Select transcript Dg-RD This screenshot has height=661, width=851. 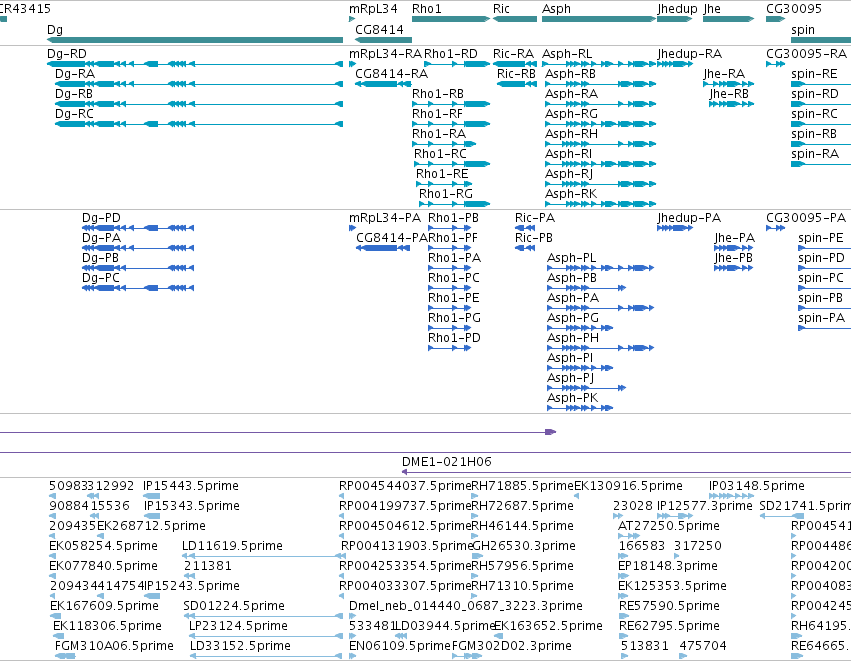point(195,64)
